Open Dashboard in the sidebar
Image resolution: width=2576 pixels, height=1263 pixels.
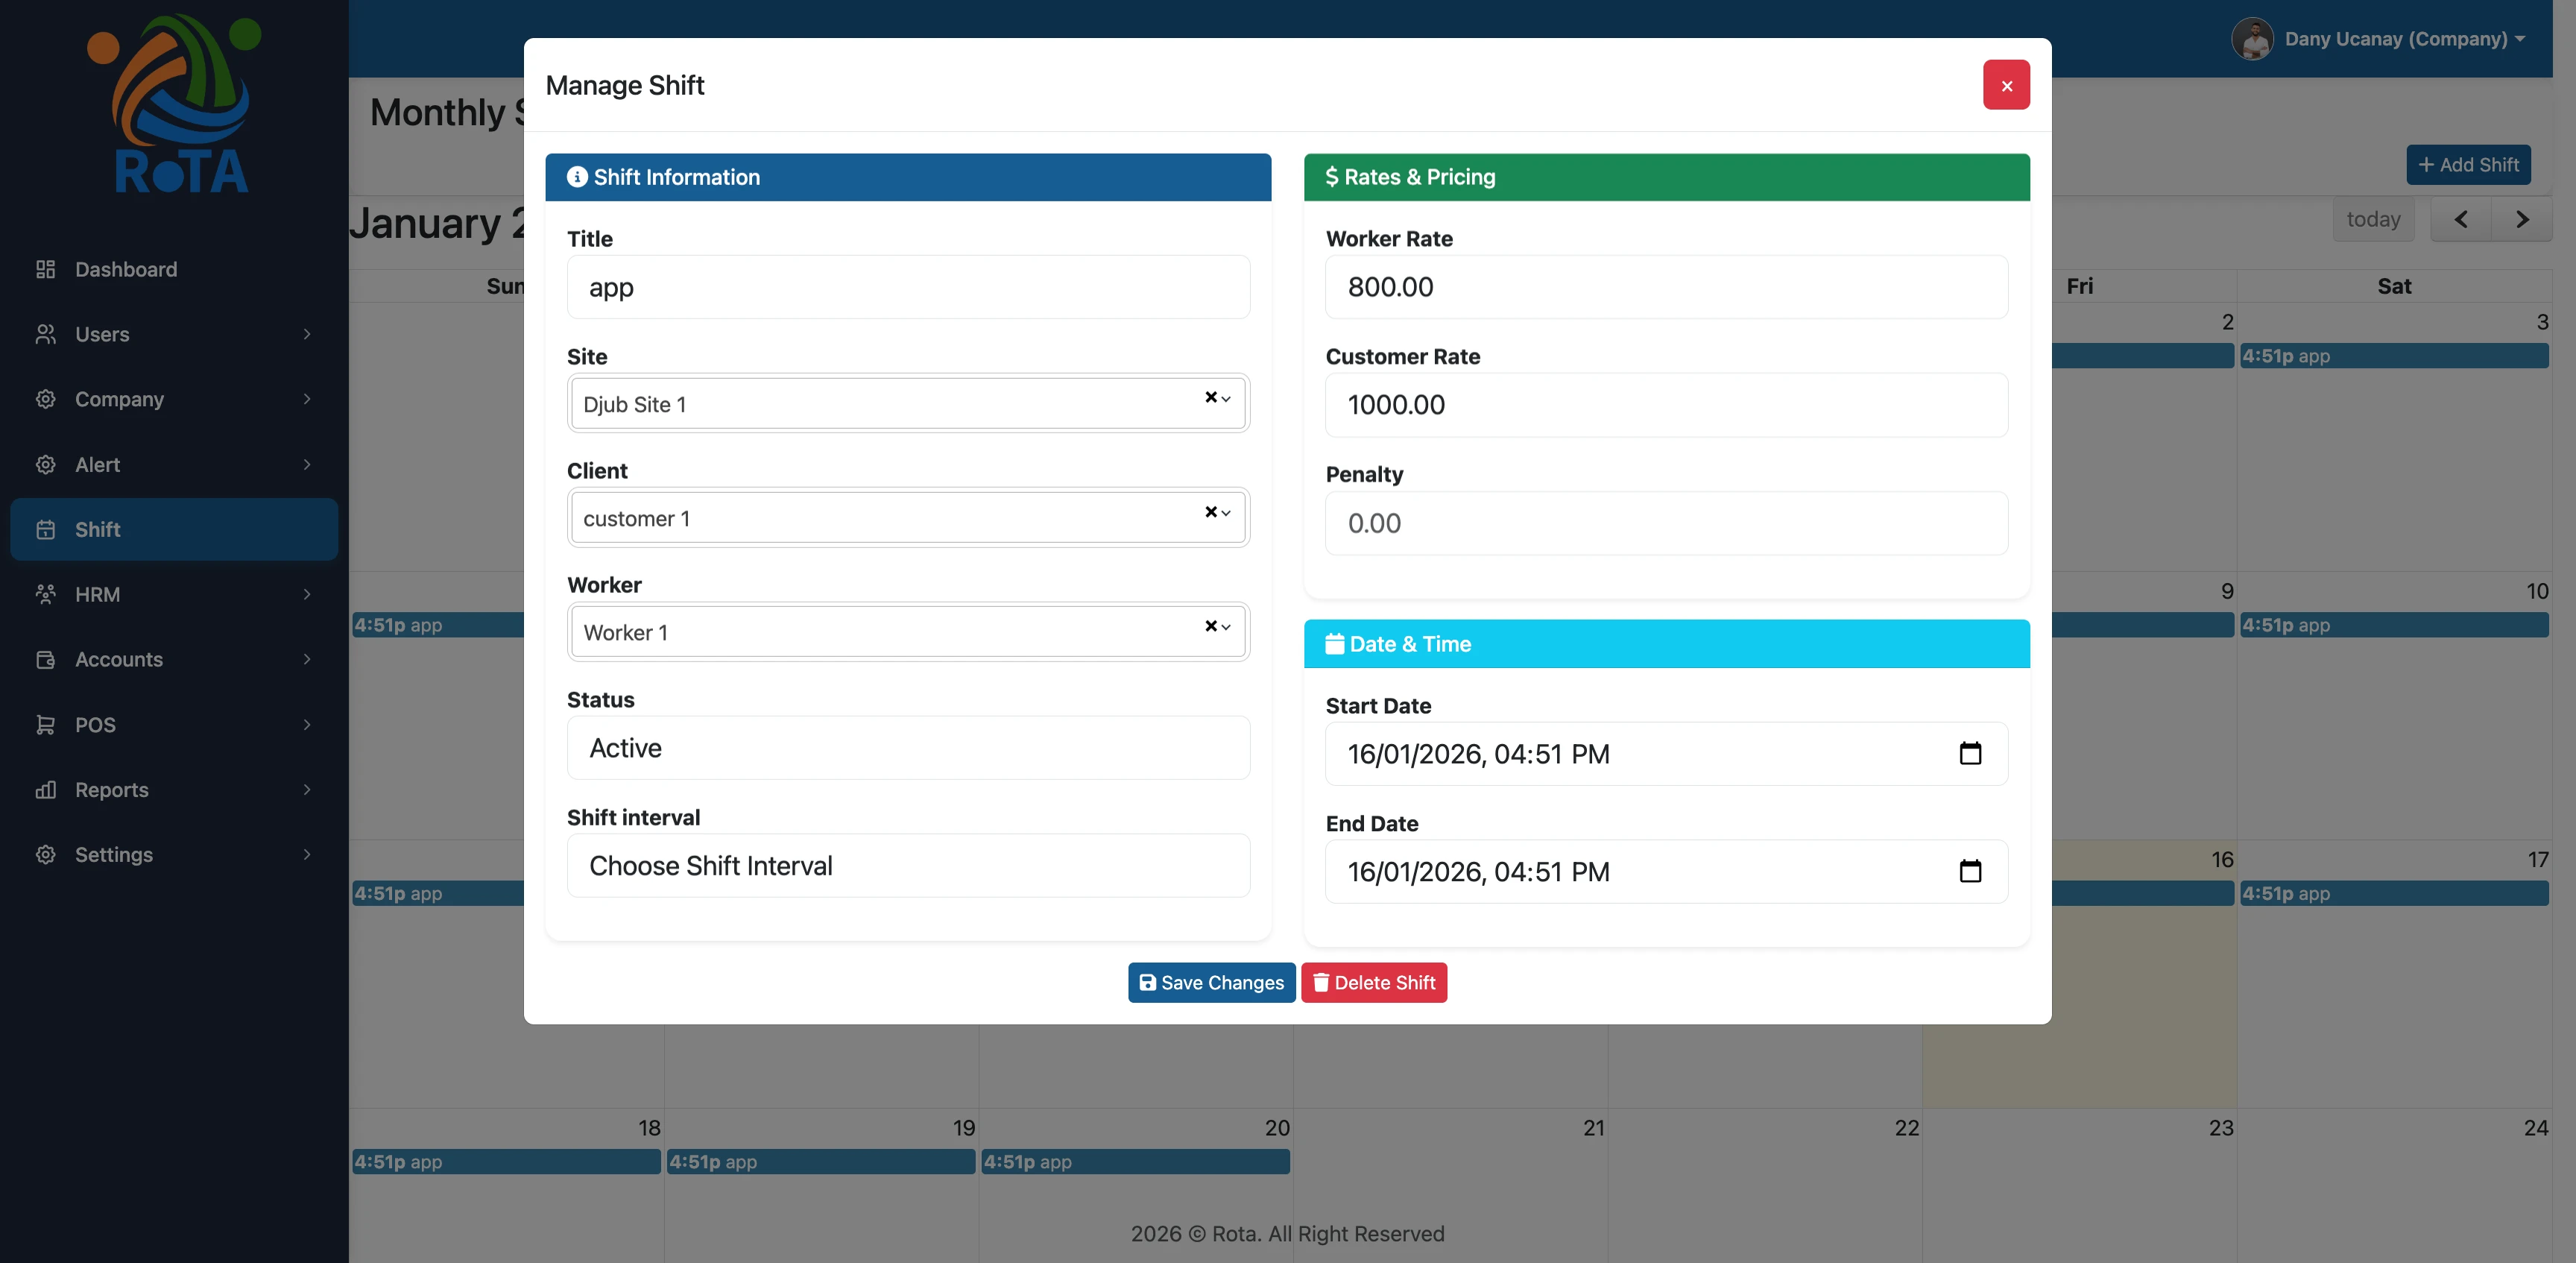click(126, 269)
